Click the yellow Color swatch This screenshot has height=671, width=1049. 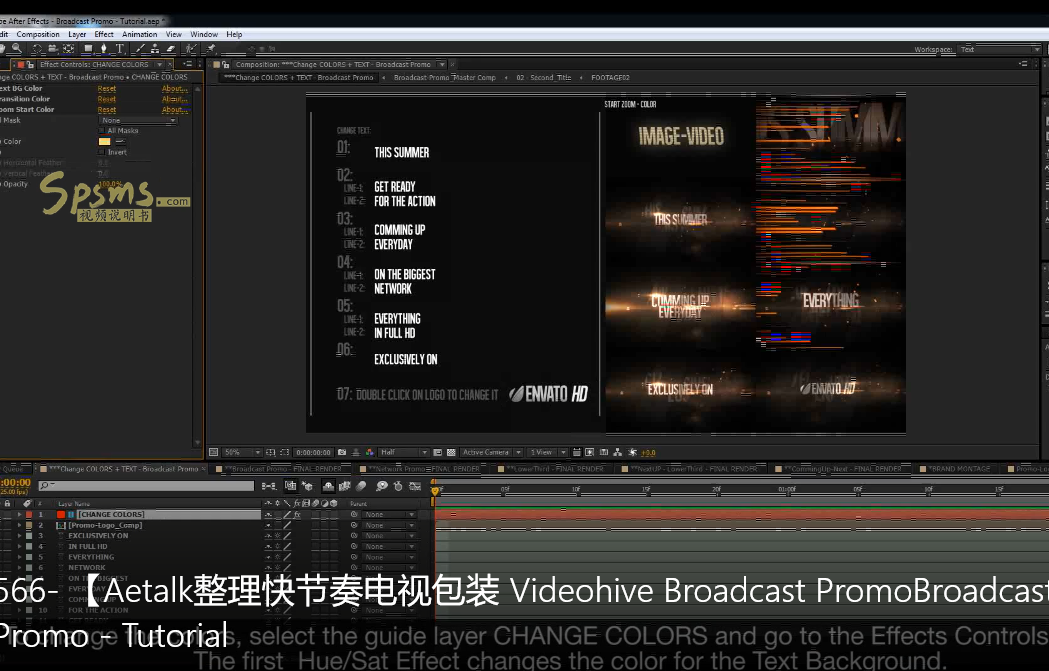pos(104,142)
